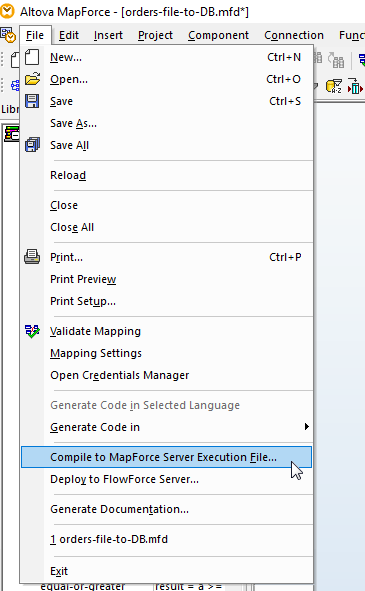Click the New document icon in File menu
The image size is (365, 591).
tap(32, 57)
